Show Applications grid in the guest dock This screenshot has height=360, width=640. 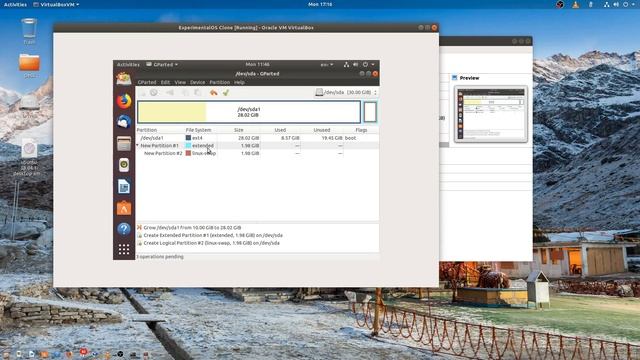point(124,249)
